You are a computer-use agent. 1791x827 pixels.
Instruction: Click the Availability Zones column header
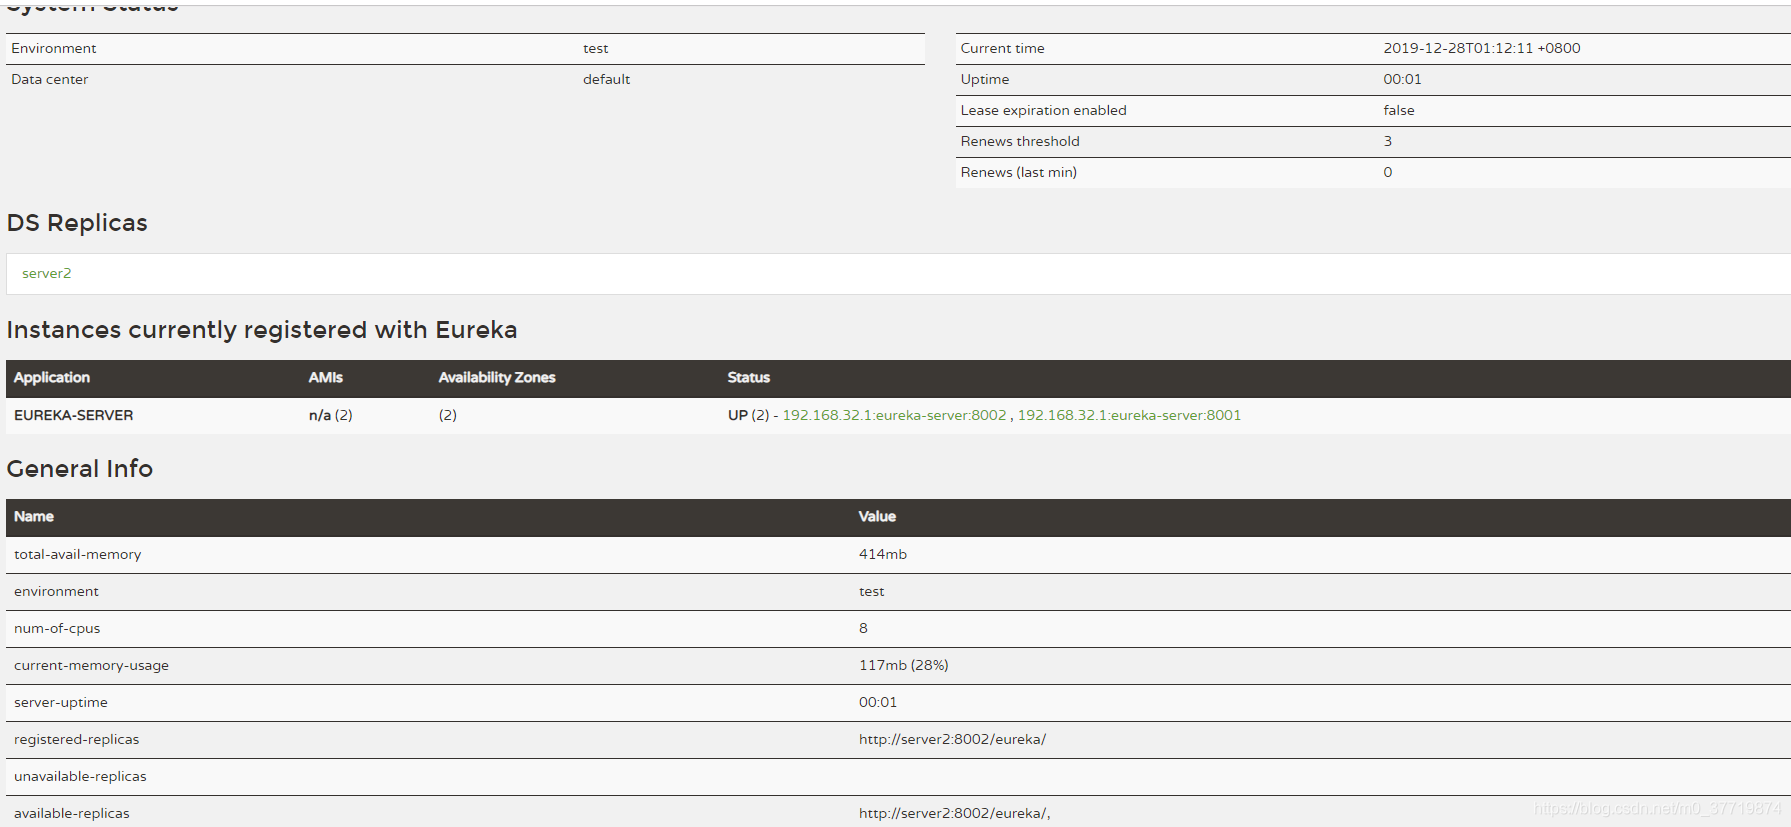tap(497, 377)
